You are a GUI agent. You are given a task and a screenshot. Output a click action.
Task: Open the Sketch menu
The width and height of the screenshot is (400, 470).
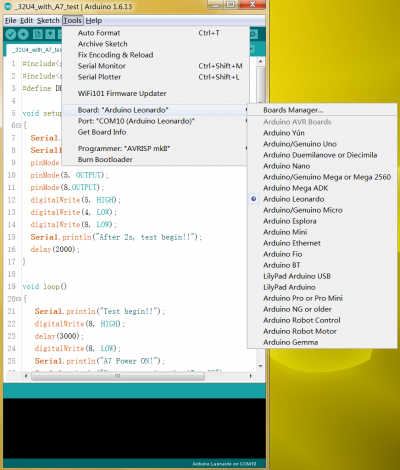click(48, 21)
